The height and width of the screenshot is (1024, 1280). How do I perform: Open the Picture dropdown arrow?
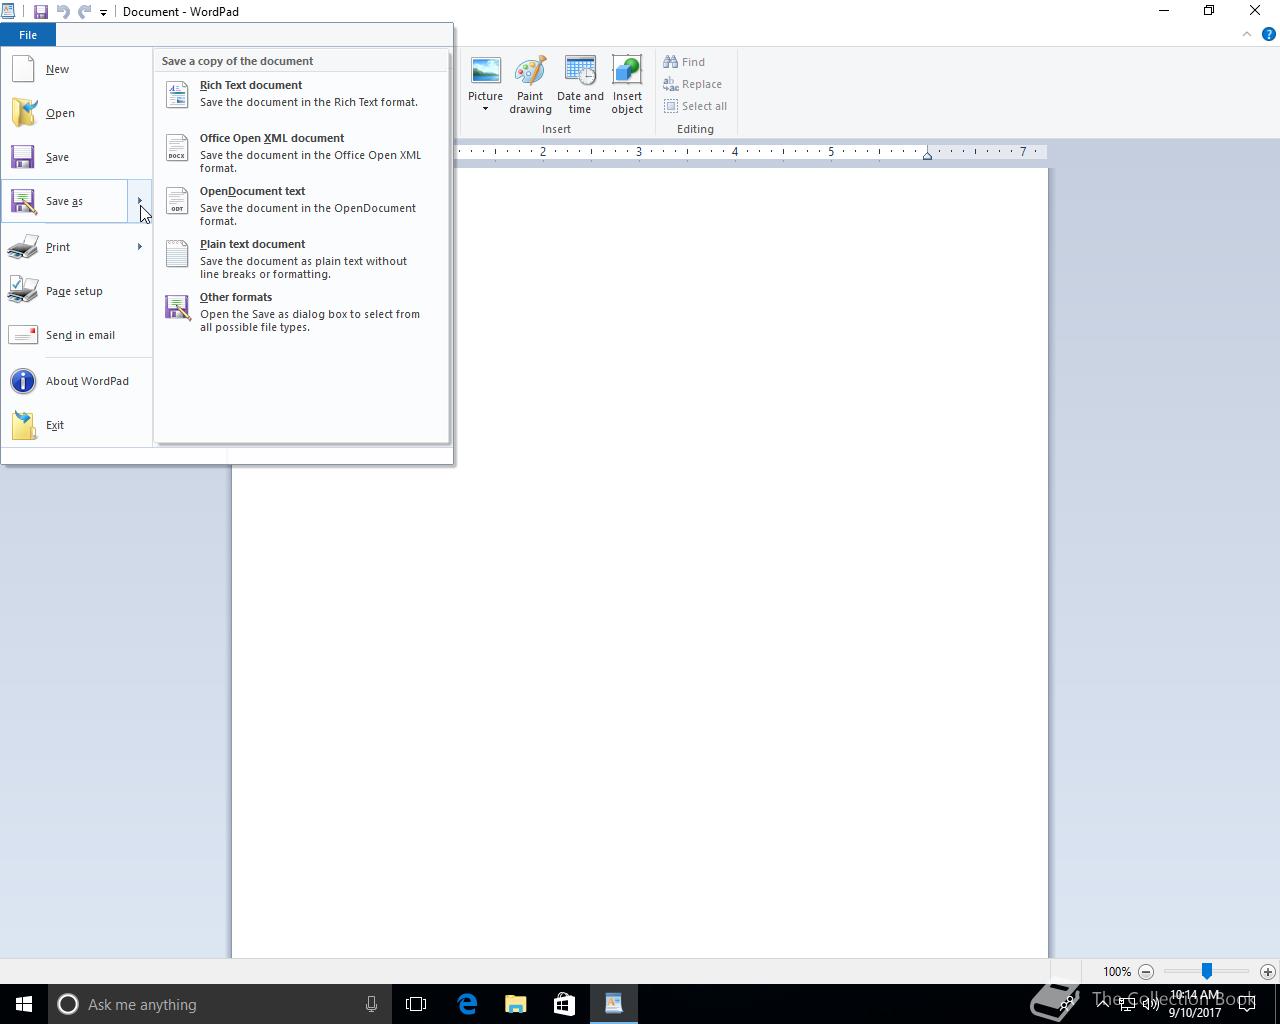pyautogui.click(x=485, y=109)
